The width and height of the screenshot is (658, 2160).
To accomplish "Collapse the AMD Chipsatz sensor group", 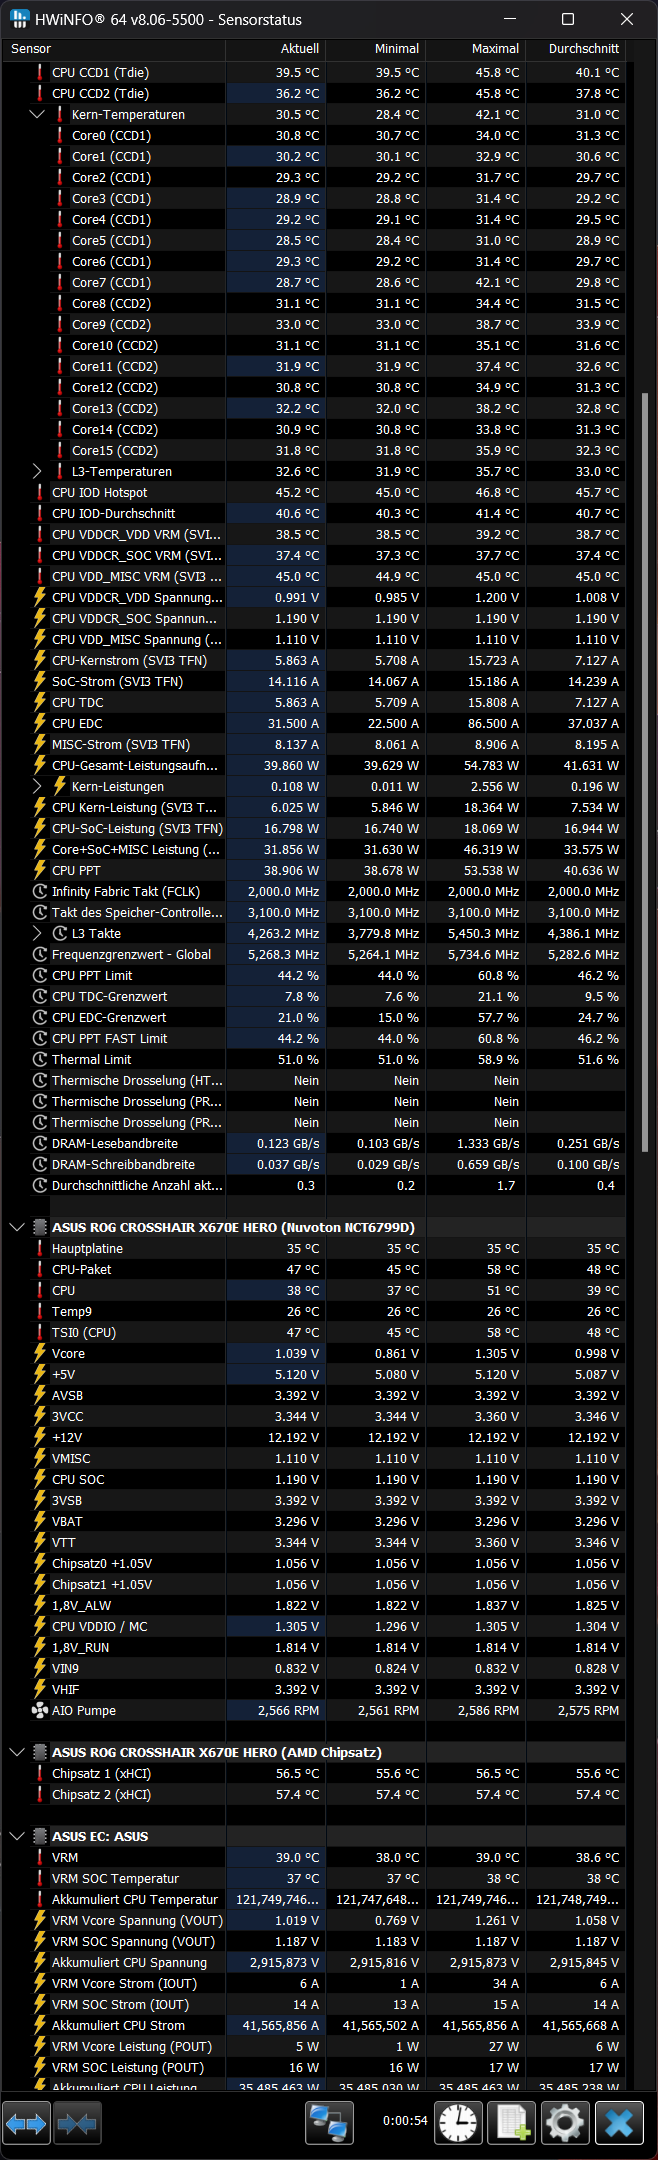I will (17, 1752).
